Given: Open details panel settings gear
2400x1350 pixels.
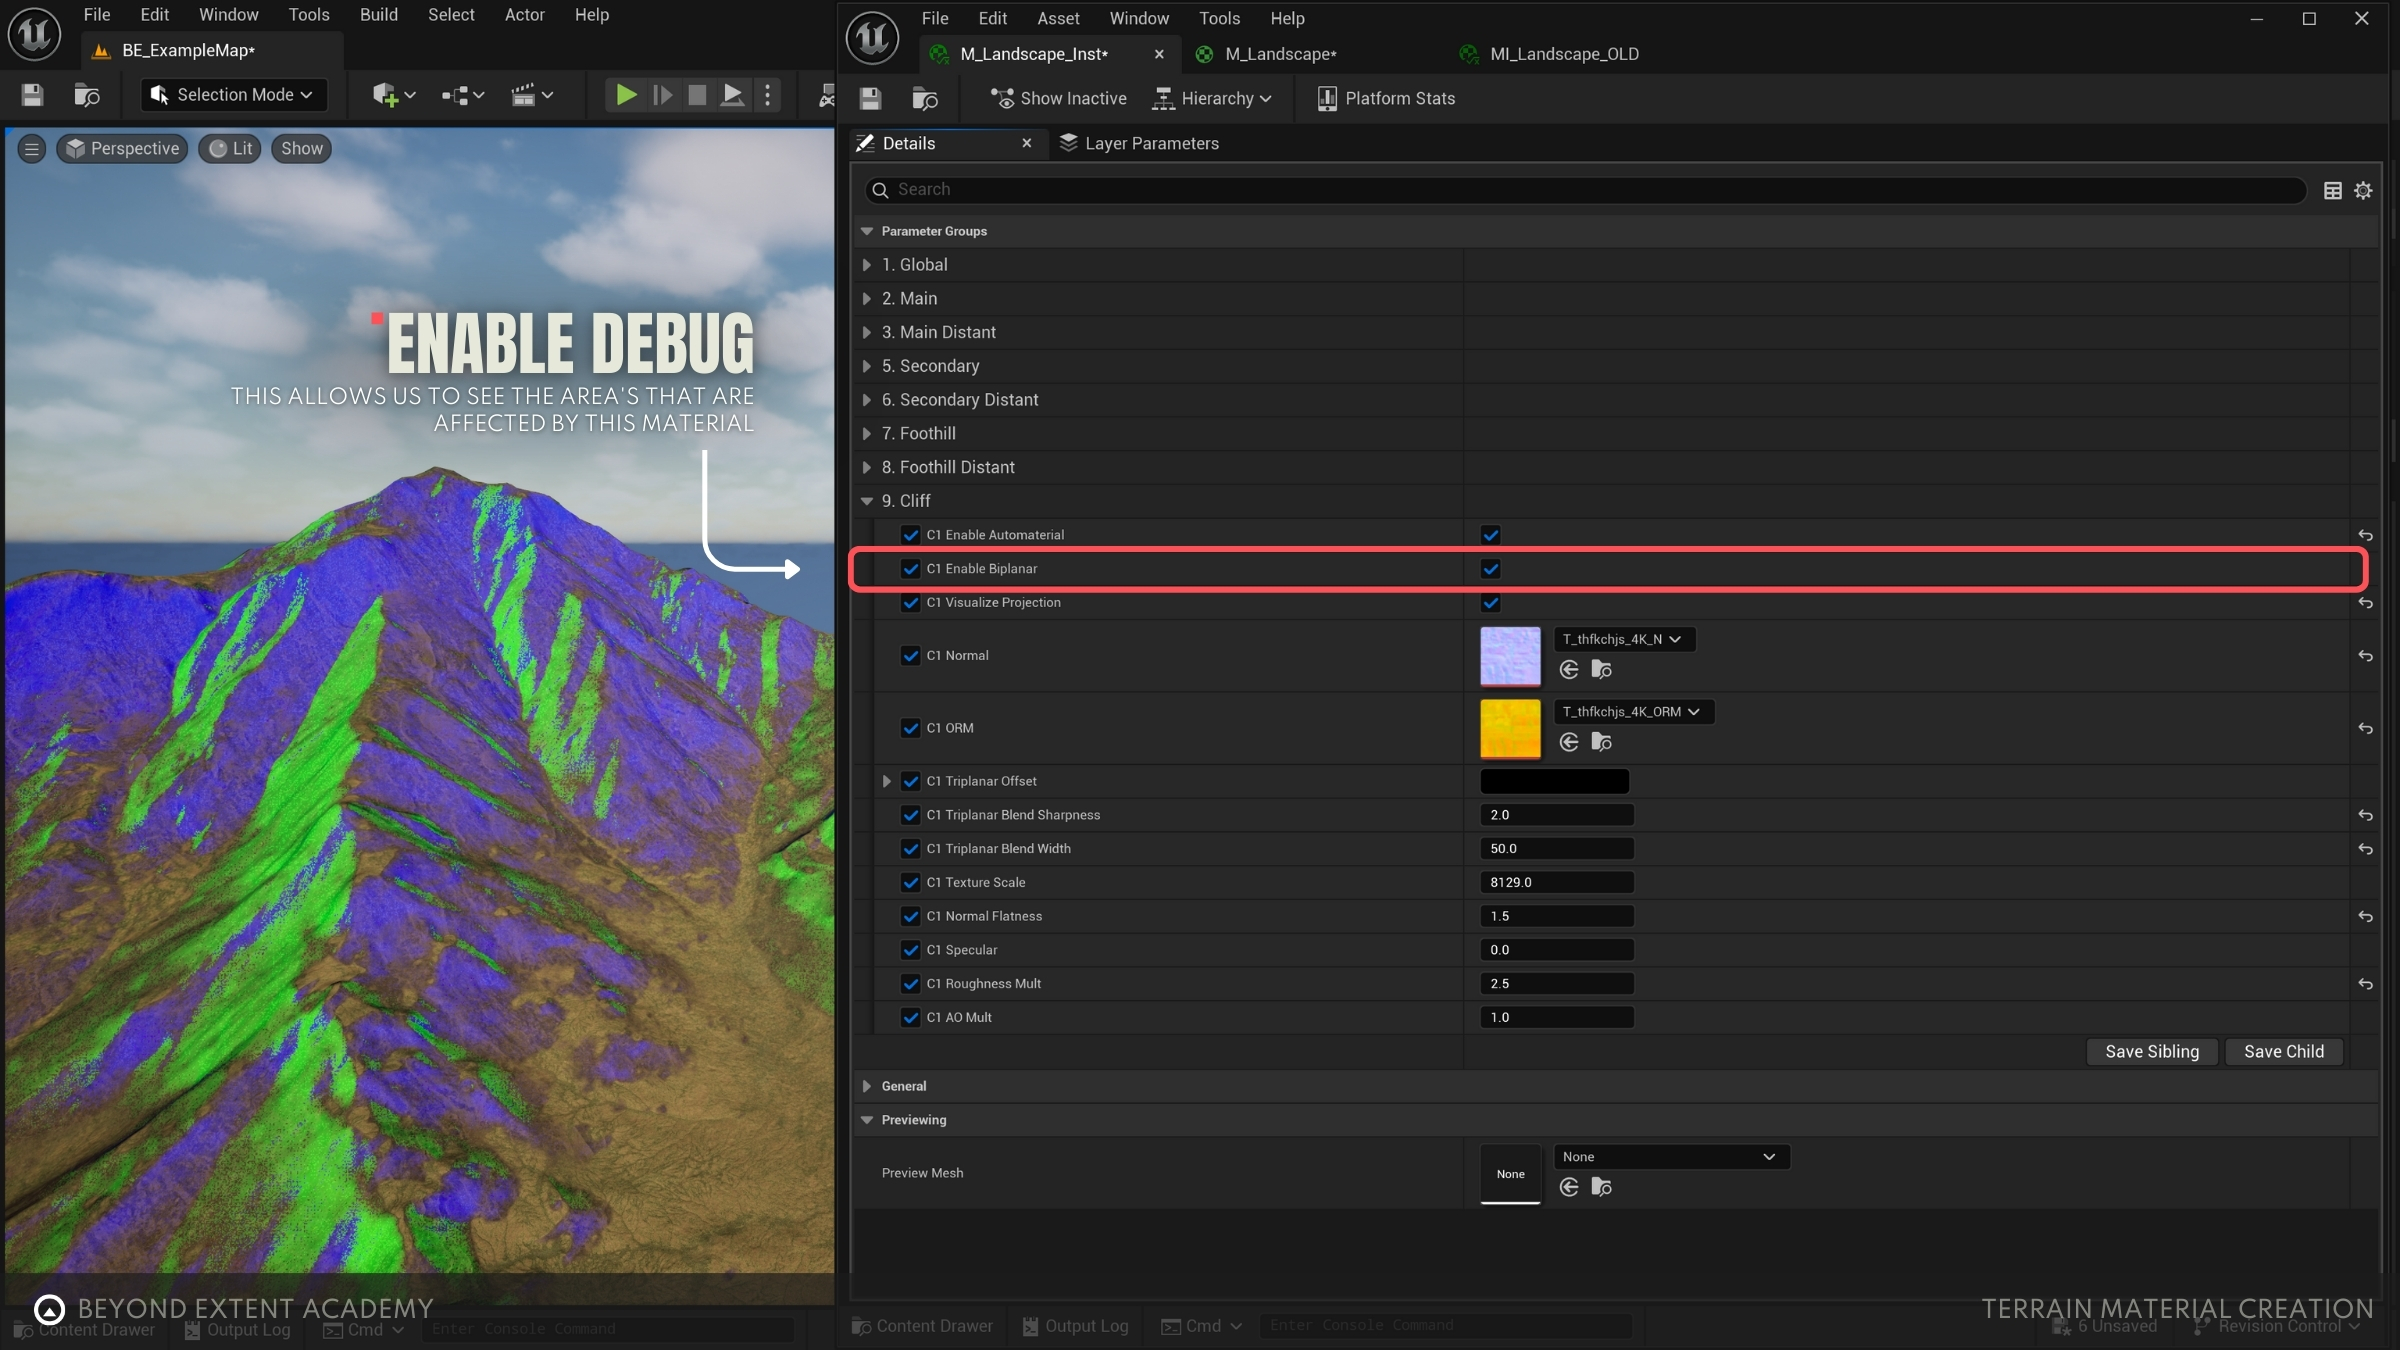Looking at the screenshot, I should point(2363,190).
